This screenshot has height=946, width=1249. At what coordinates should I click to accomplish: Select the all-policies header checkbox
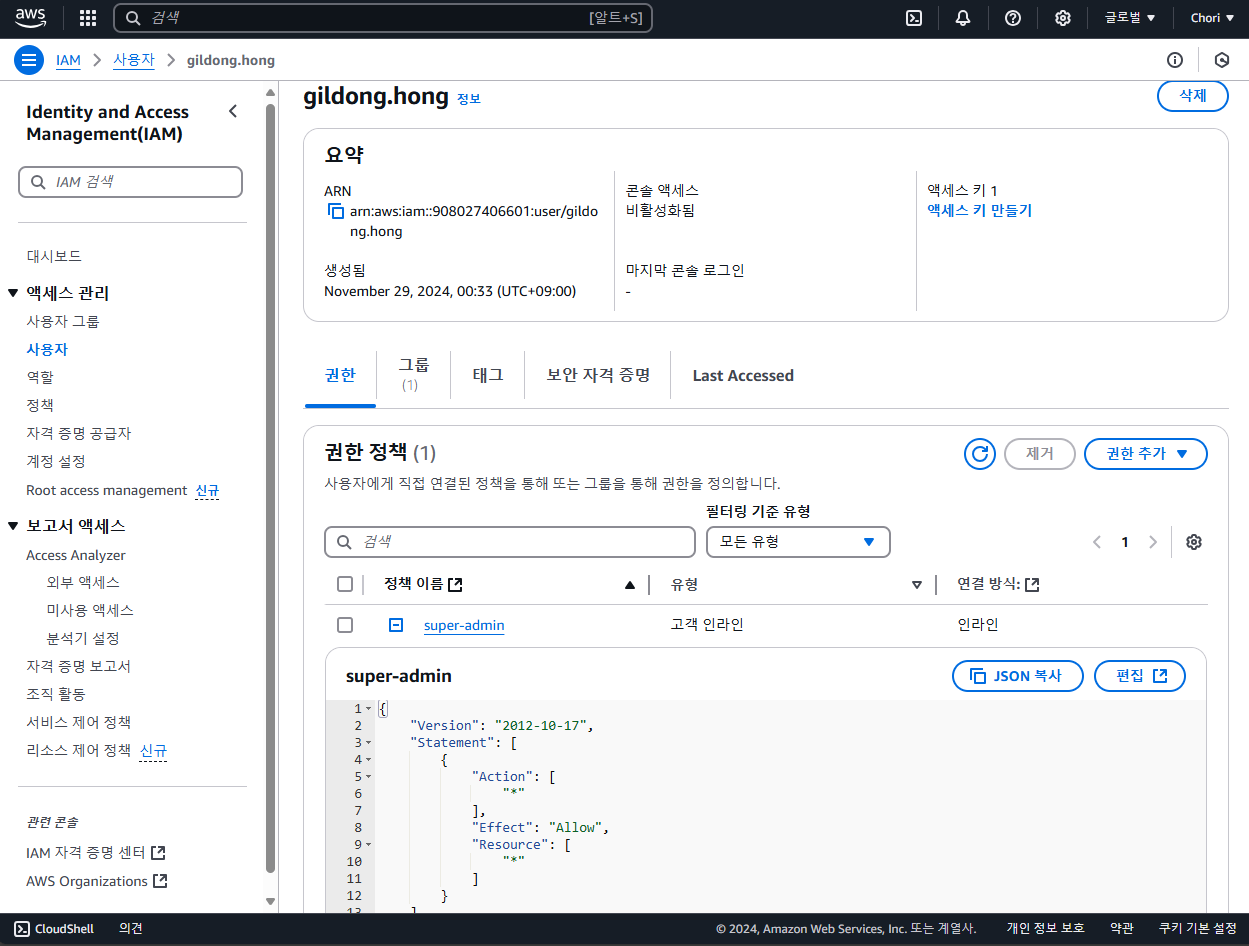[x=345, y=585]
